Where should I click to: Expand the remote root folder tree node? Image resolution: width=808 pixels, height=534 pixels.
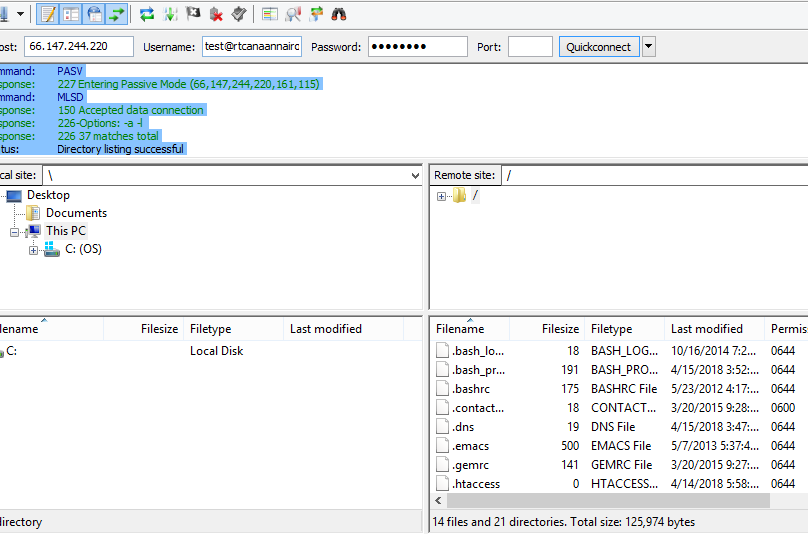(441, 196)
